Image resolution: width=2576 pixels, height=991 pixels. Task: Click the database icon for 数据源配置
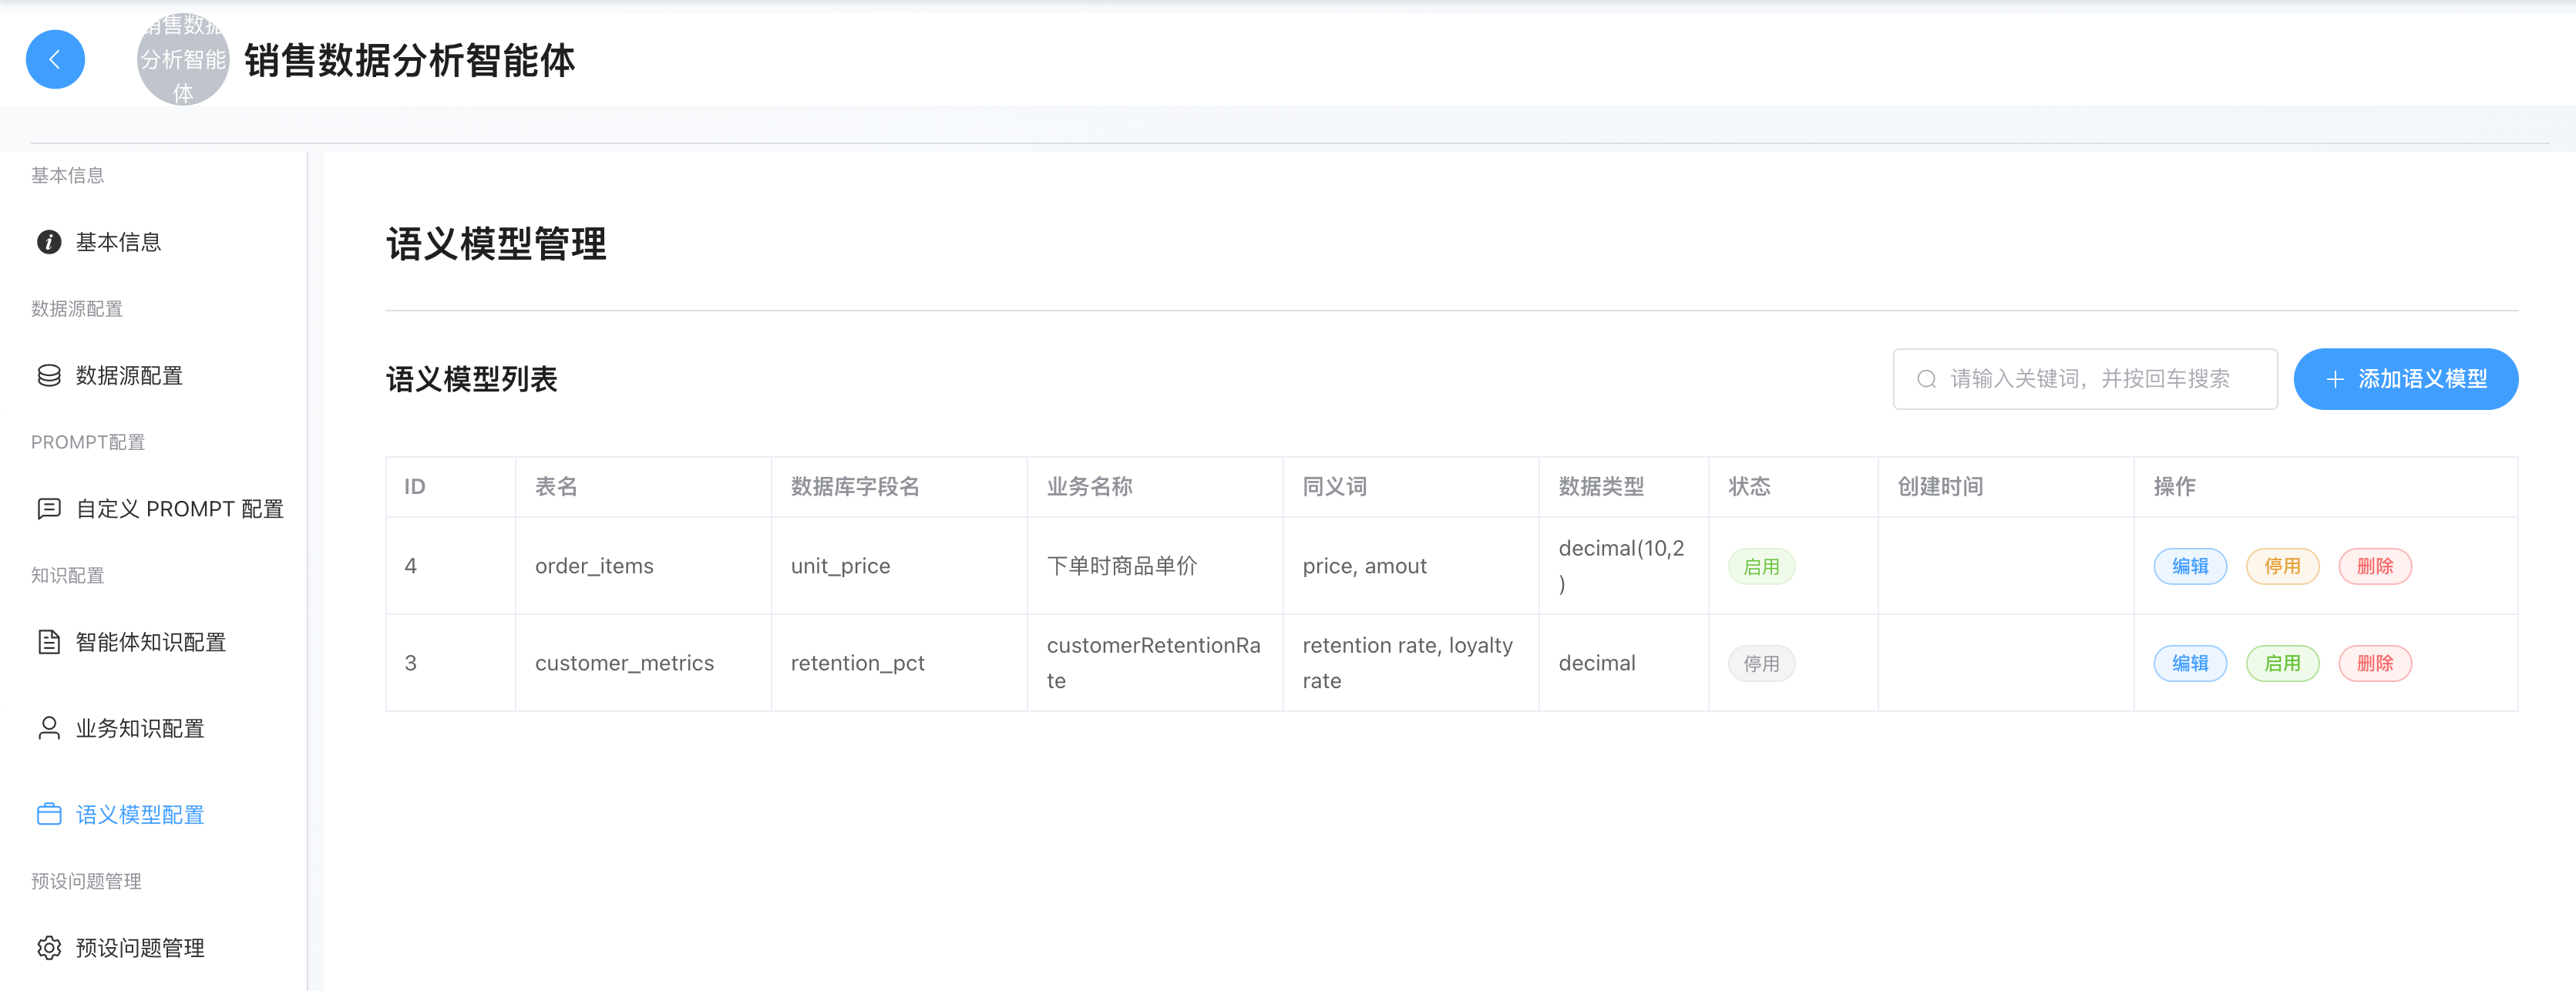tap(48, 376)
